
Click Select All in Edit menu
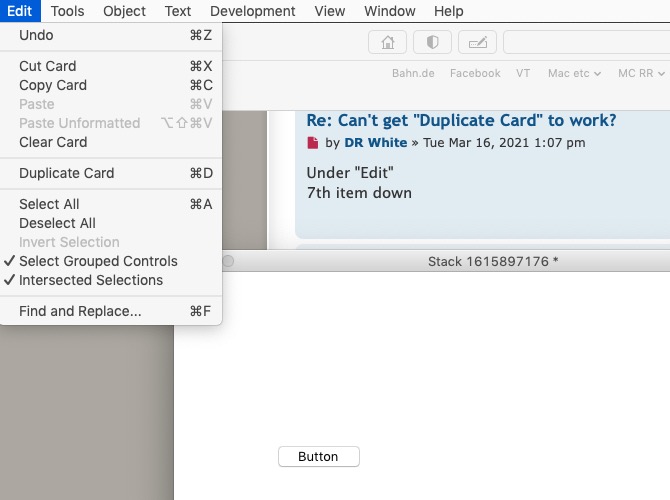[49, 204]
